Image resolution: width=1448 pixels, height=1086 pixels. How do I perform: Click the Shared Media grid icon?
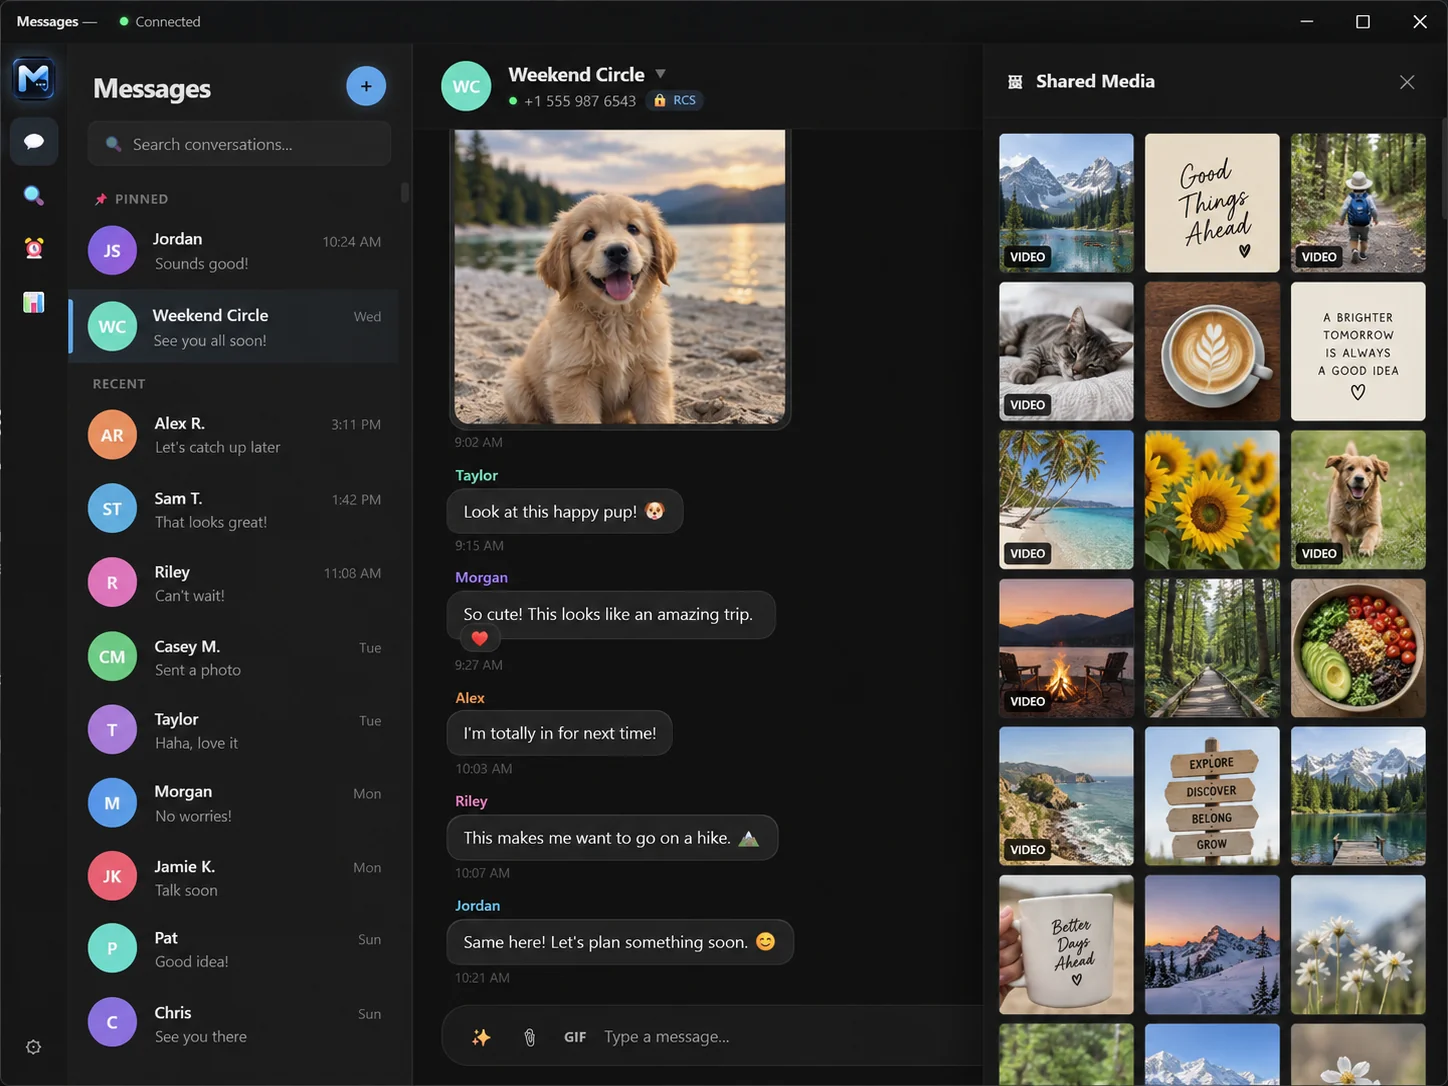[1015, 82]
